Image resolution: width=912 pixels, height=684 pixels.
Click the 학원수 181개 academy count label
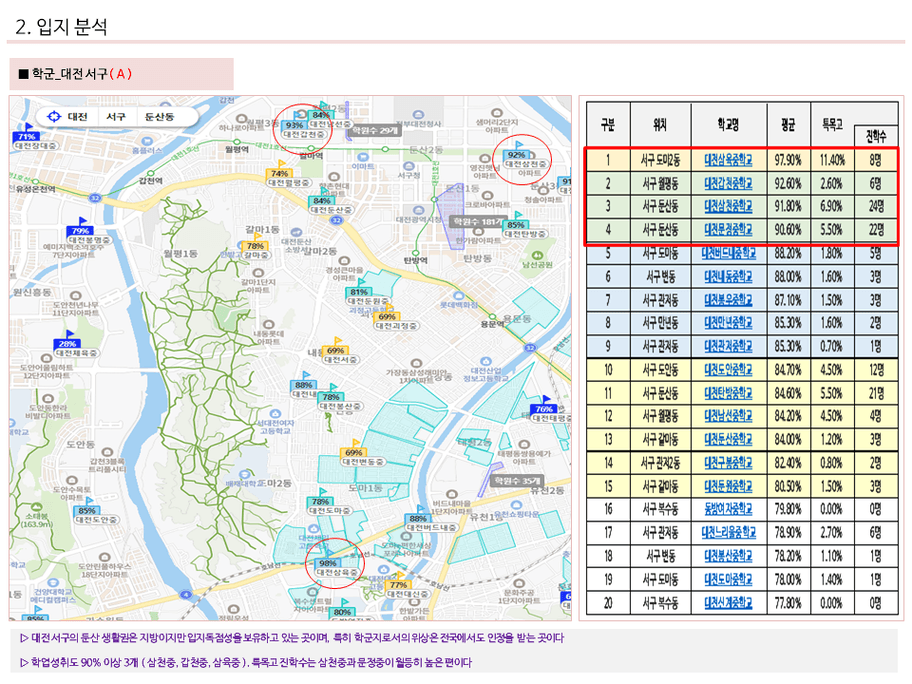[x=478, y=222]
